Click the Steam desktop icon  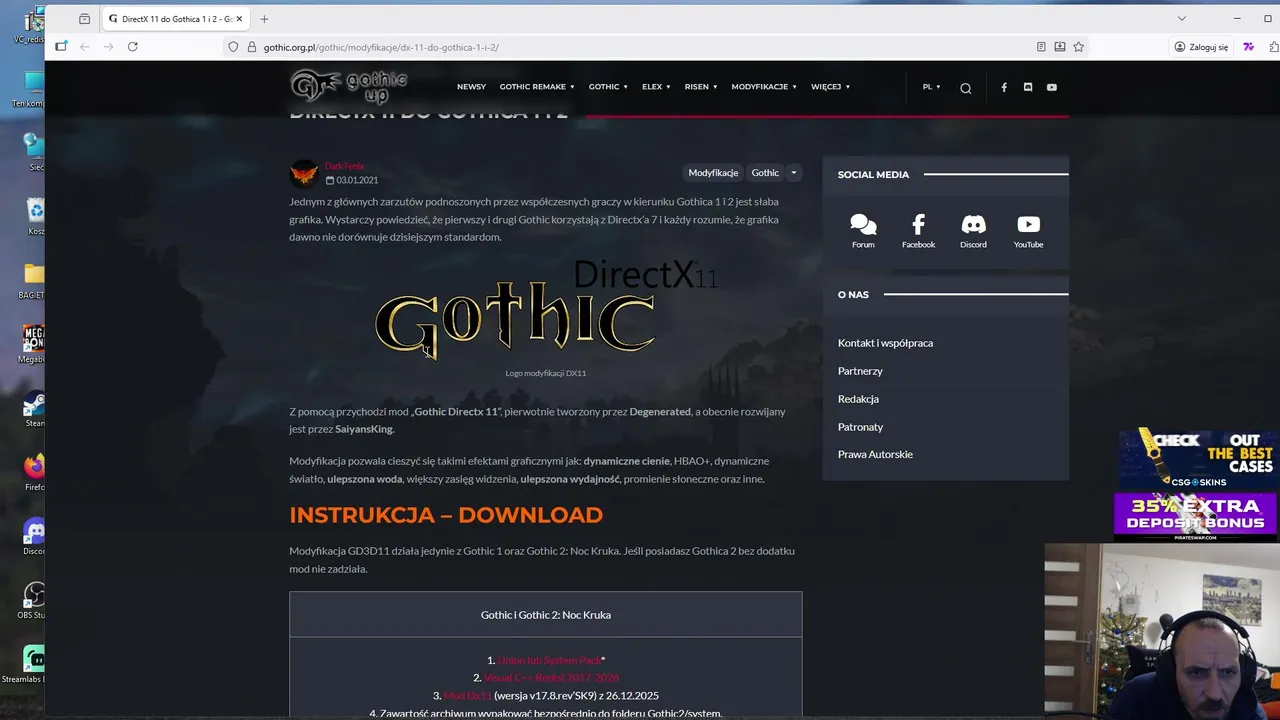pyautogui.click(x=34, y=410)
